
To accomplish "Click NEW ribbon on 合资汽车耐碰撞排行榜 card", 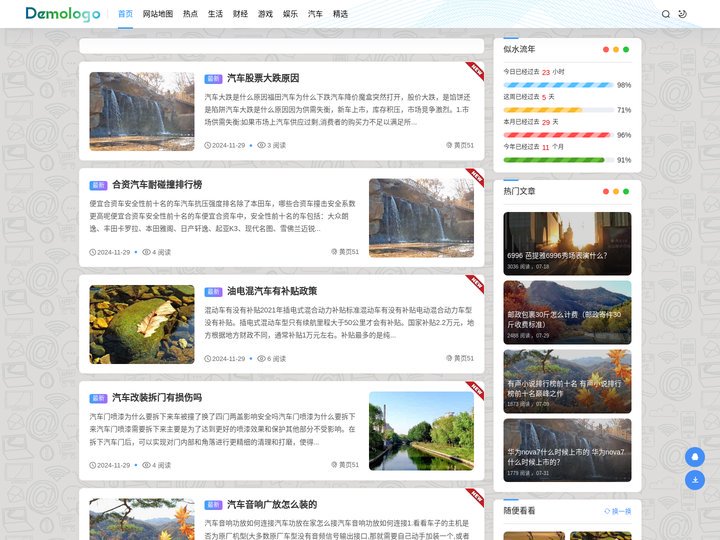I will tap(476, 177).
